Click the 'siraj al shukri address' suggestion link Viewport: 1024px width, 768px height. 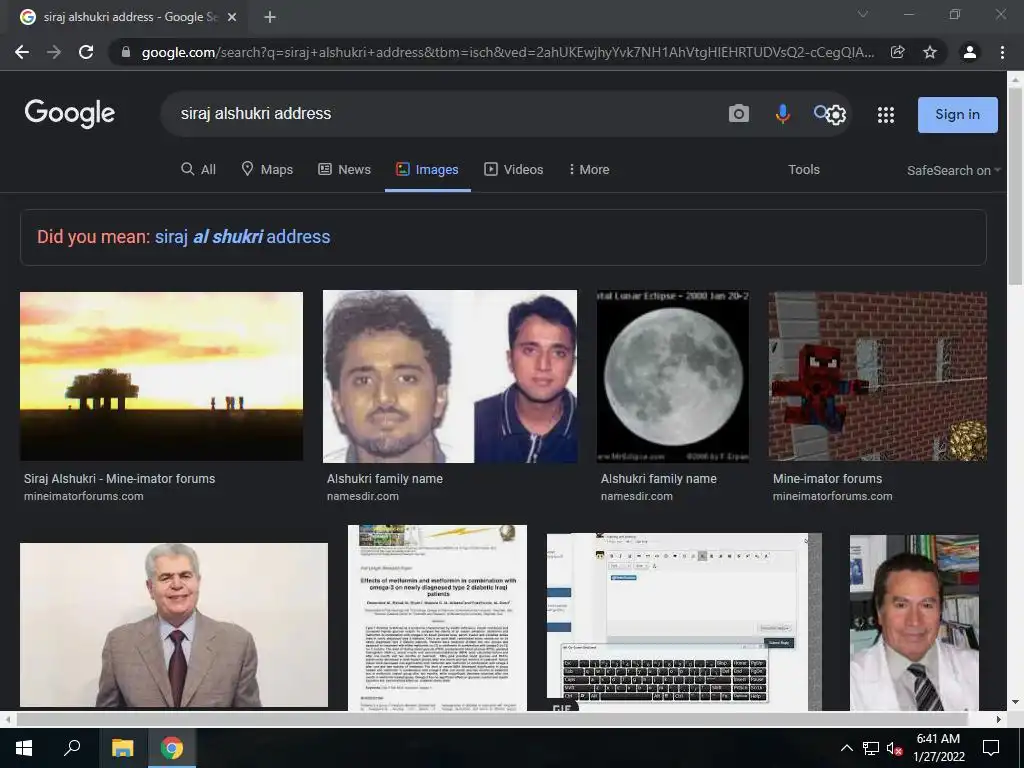click(242, 236)
